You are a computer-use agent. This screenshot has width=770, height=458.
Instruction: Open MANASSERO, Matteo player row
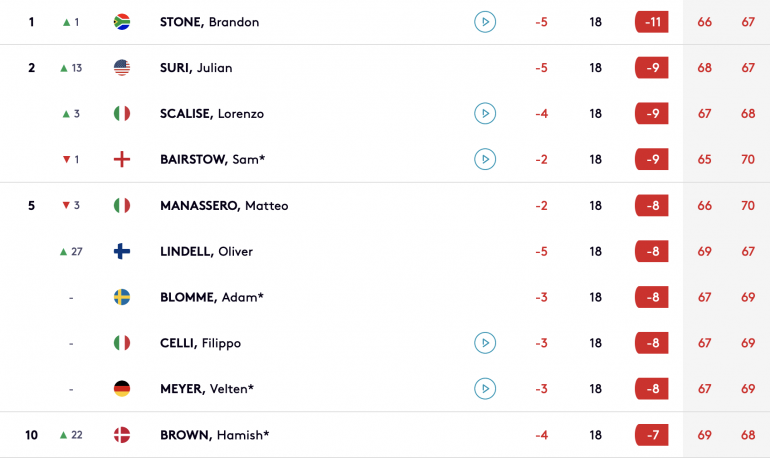pyautogui.click(x=385, y=205)
